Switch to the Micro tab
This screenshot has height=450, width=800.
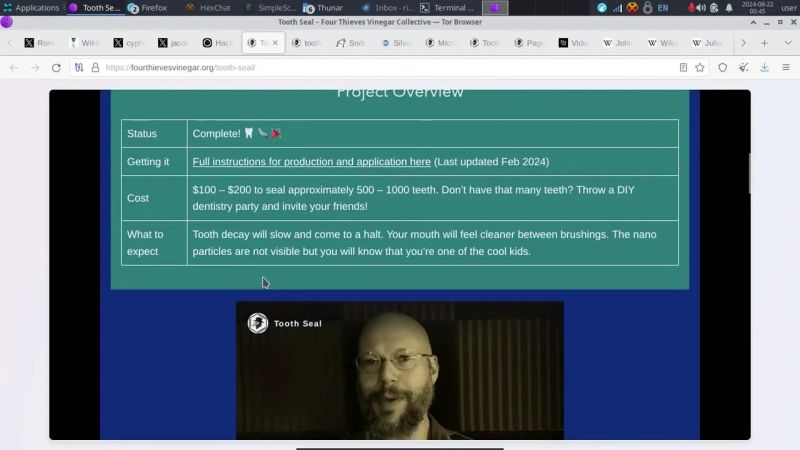[440, 43]
